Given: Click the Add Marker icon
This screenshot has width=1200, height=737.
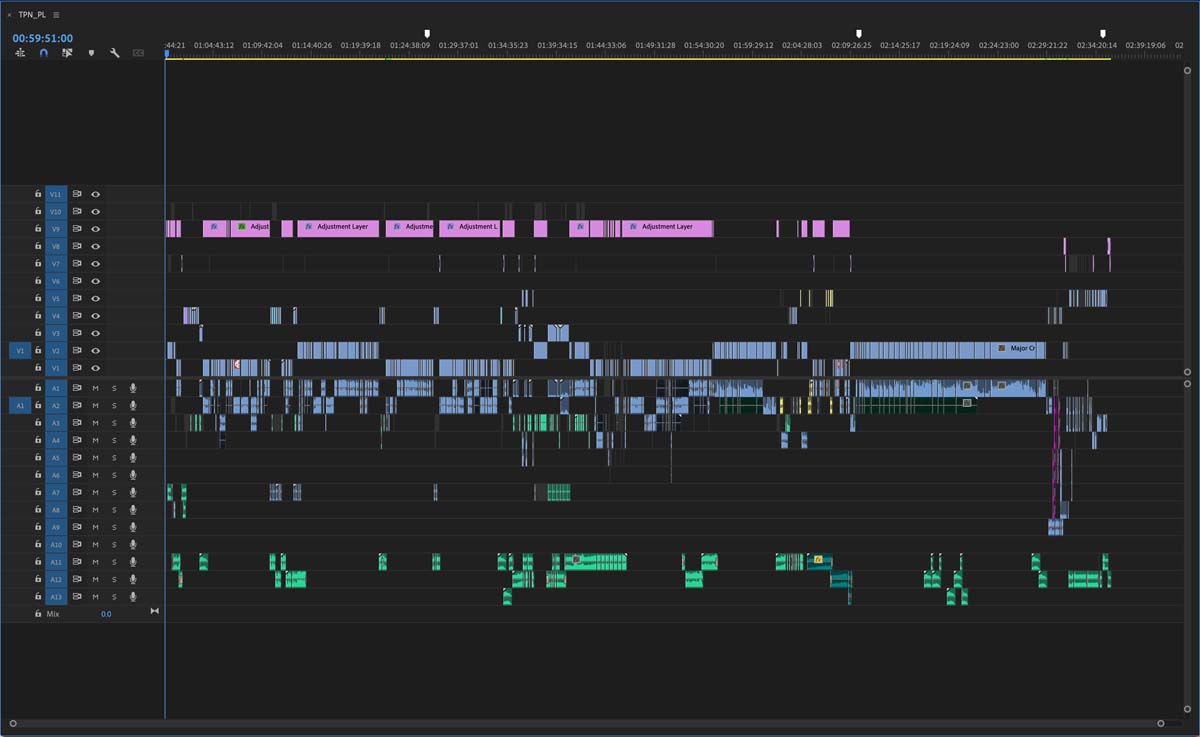Looking at the screenshot, I should click(91, 53).
